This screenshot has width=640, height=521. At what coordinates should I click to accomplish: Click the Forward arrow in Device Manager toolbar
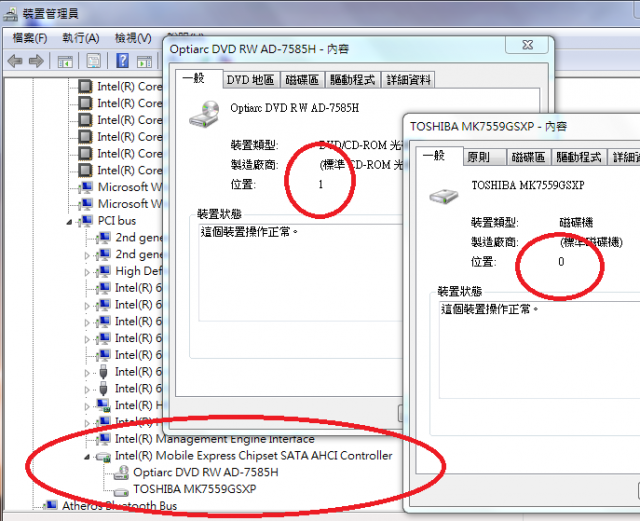[36, 61]
